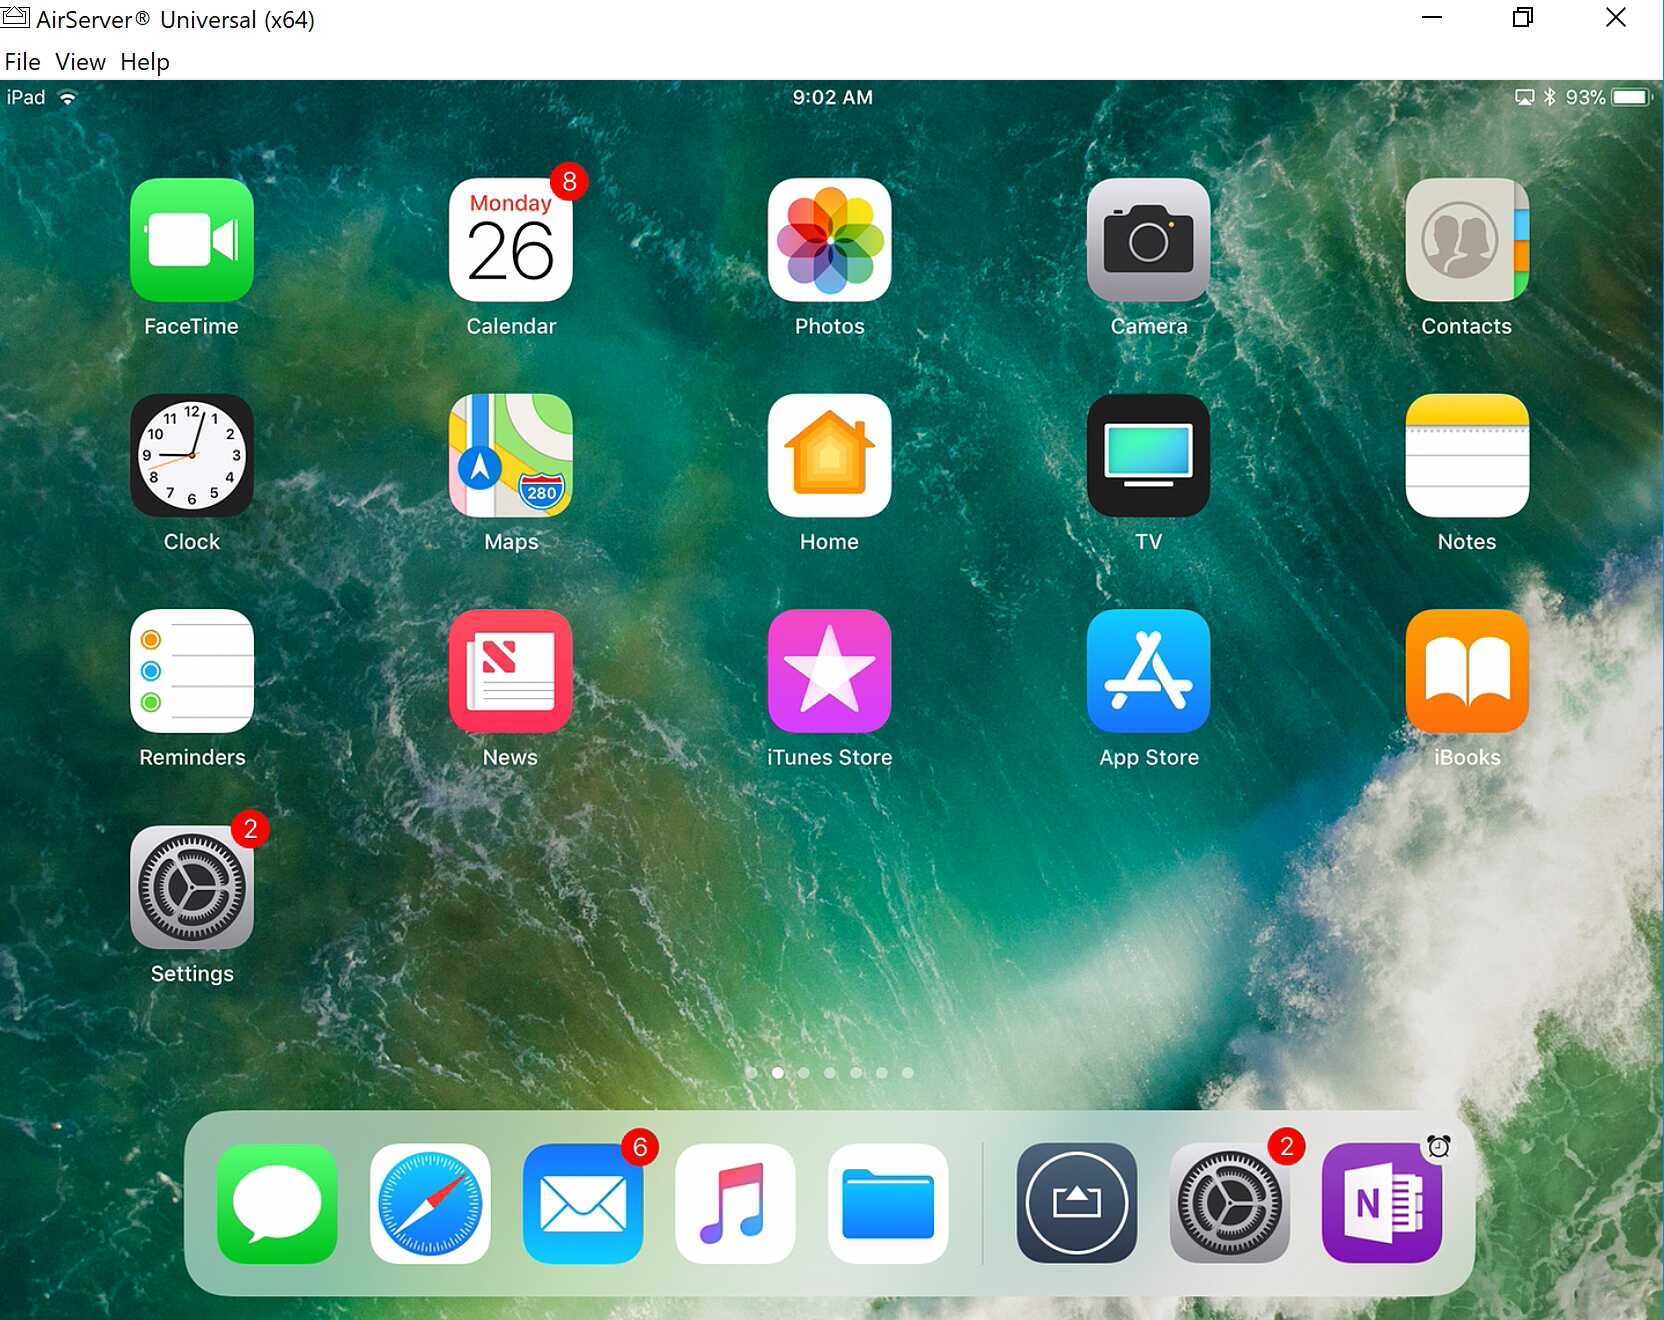Open FaceTime
The image size is (1664, 1320).
tap(192, 240)
